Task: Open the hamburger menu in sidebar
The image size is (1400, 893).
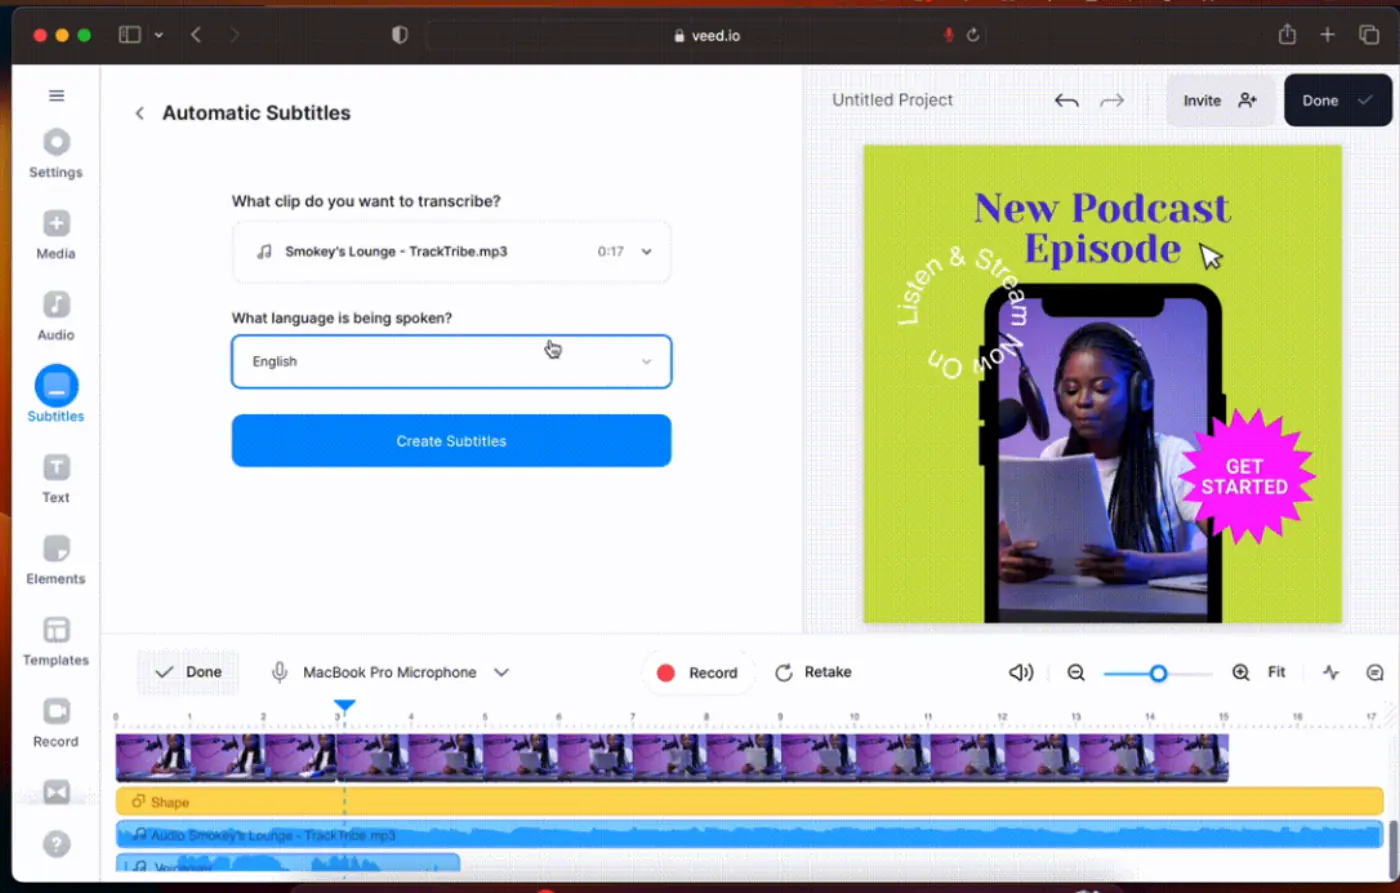Action: (56, 96)
